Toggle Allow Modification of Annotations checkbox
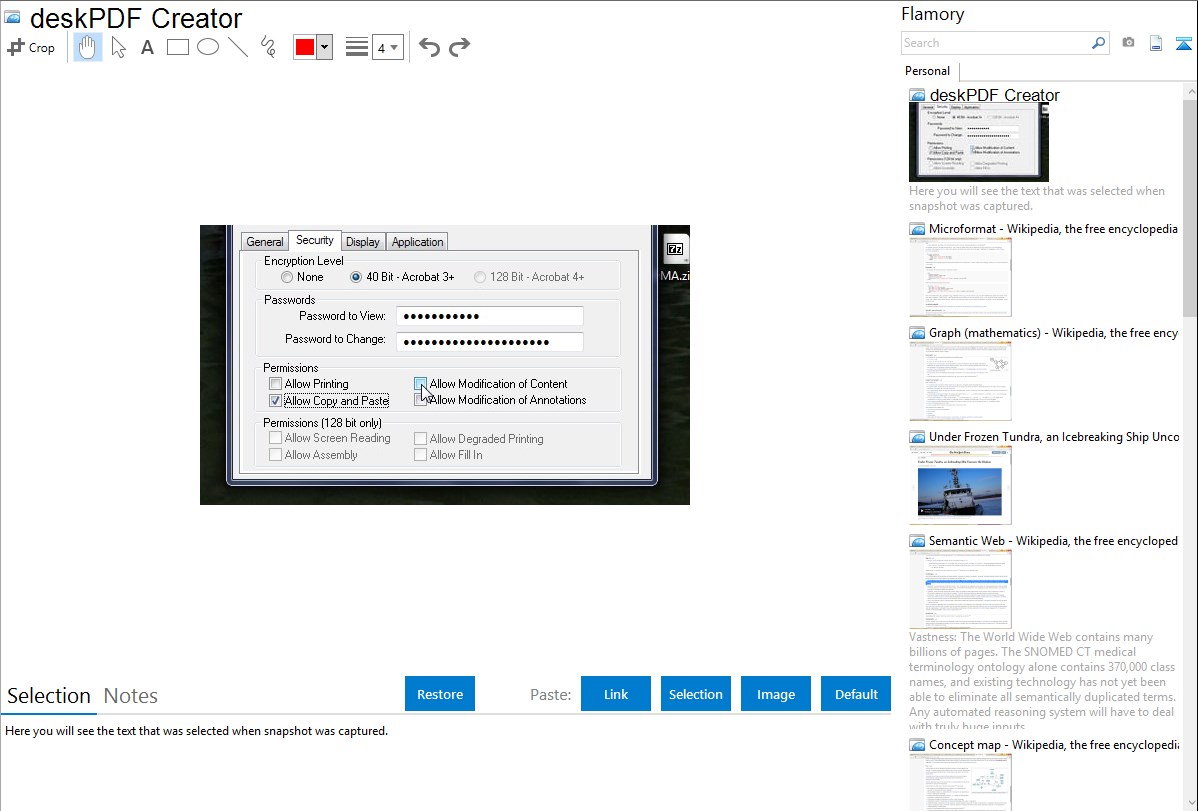This screenshot has width=1198, height=811. pyautogui.click(x=420, y=400)
